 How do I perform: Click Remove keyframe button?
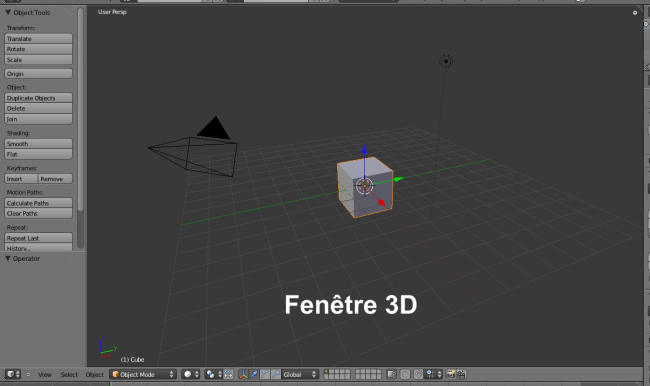[x=56, y=179]
